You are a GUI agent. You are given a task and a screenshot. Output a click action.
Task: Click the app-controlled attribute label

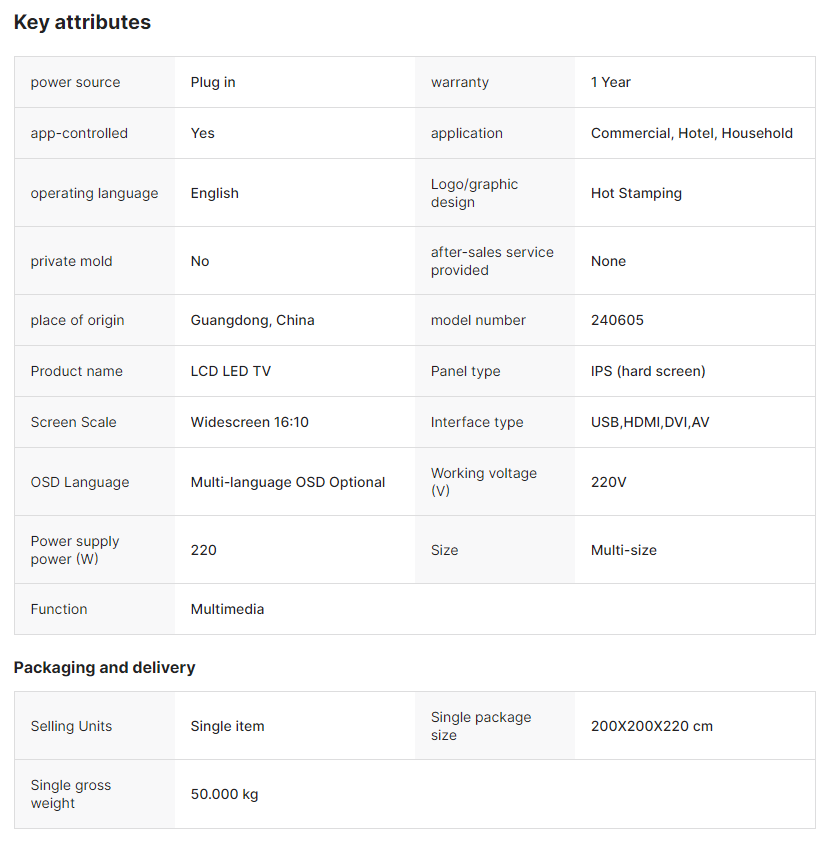79,133
